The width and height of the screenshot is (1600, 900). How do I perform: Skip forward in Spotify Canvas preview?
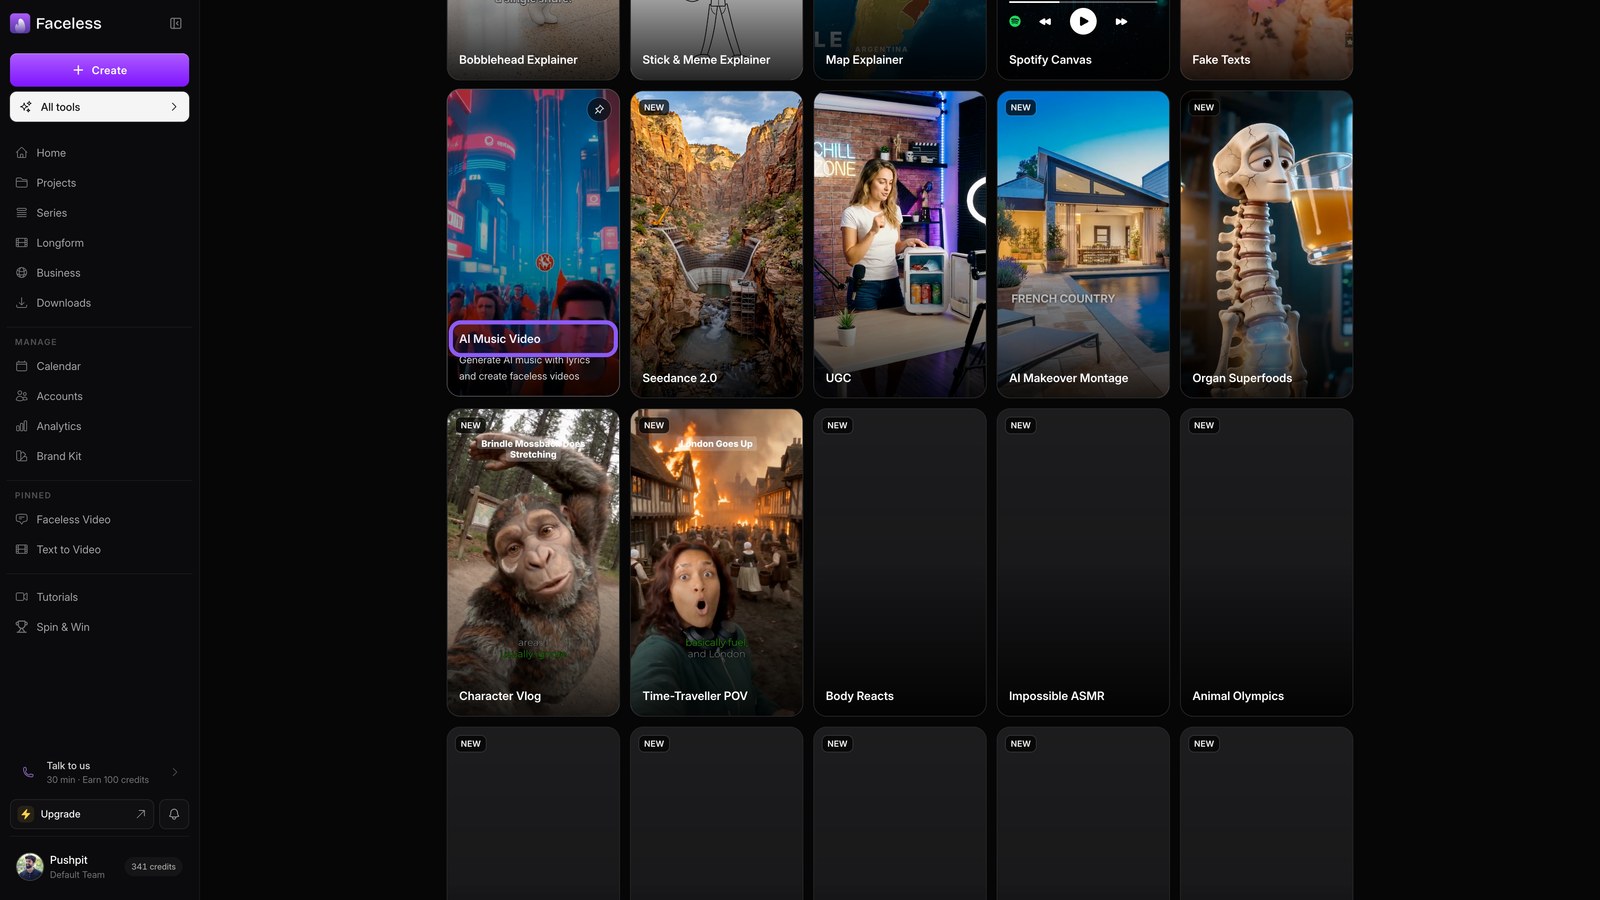(1121, 21)
